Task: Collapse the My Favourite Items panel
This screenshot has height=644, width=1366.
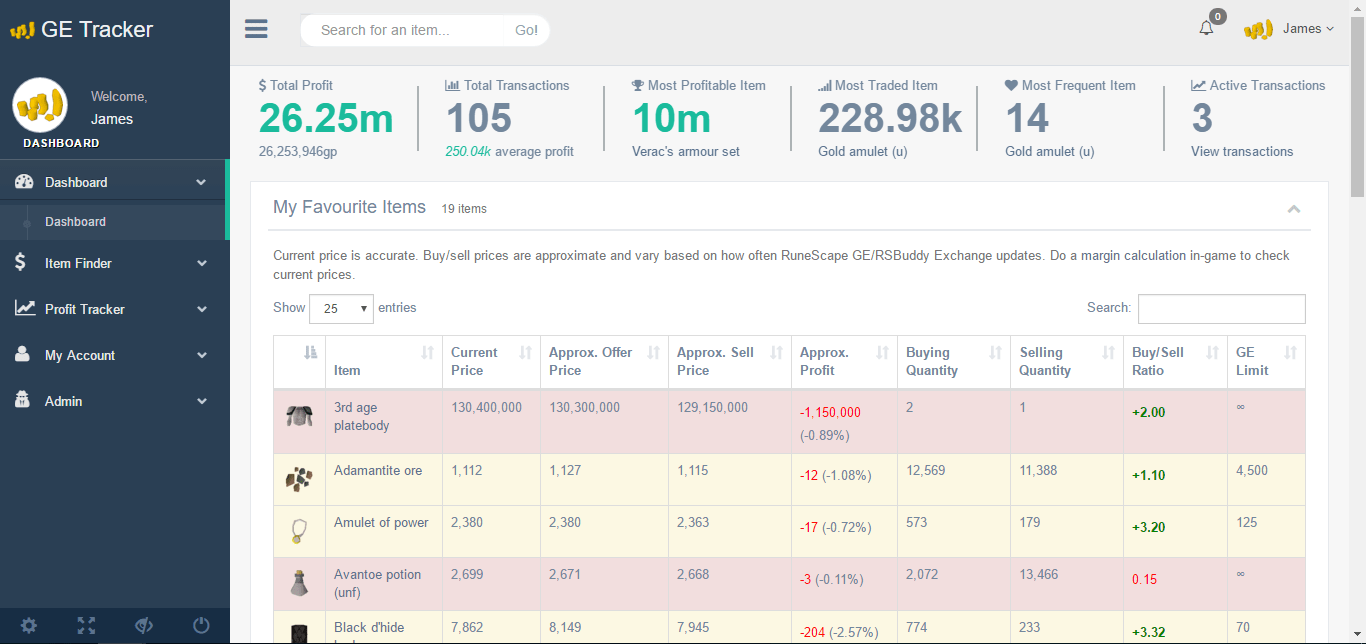Action: pyautogui.click(x=1294, y=209)
